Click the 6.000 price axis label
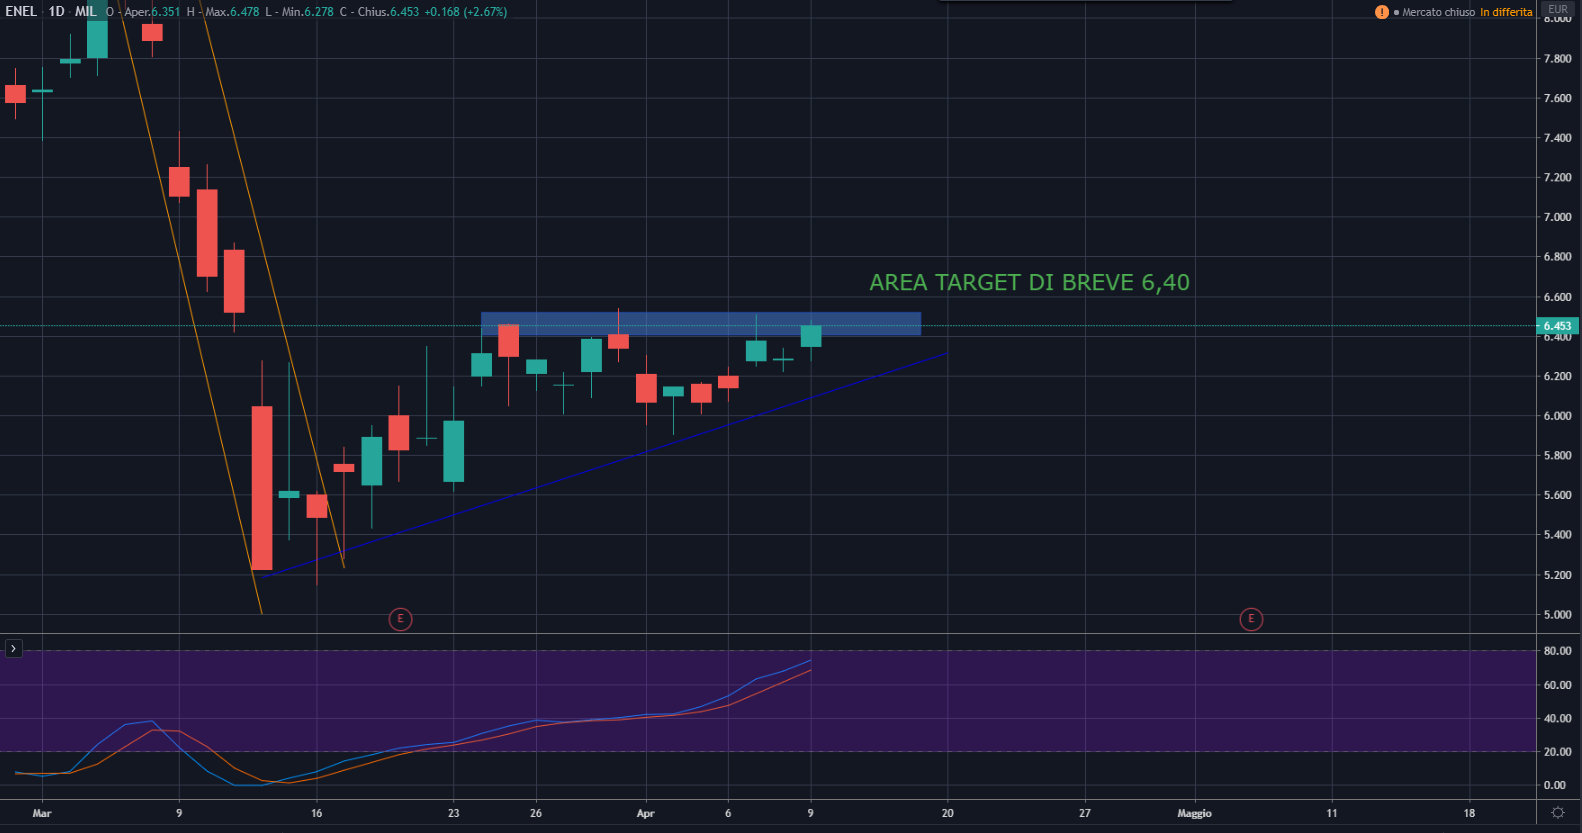Screen dimensions: 1582x833 click(1557, 416)
